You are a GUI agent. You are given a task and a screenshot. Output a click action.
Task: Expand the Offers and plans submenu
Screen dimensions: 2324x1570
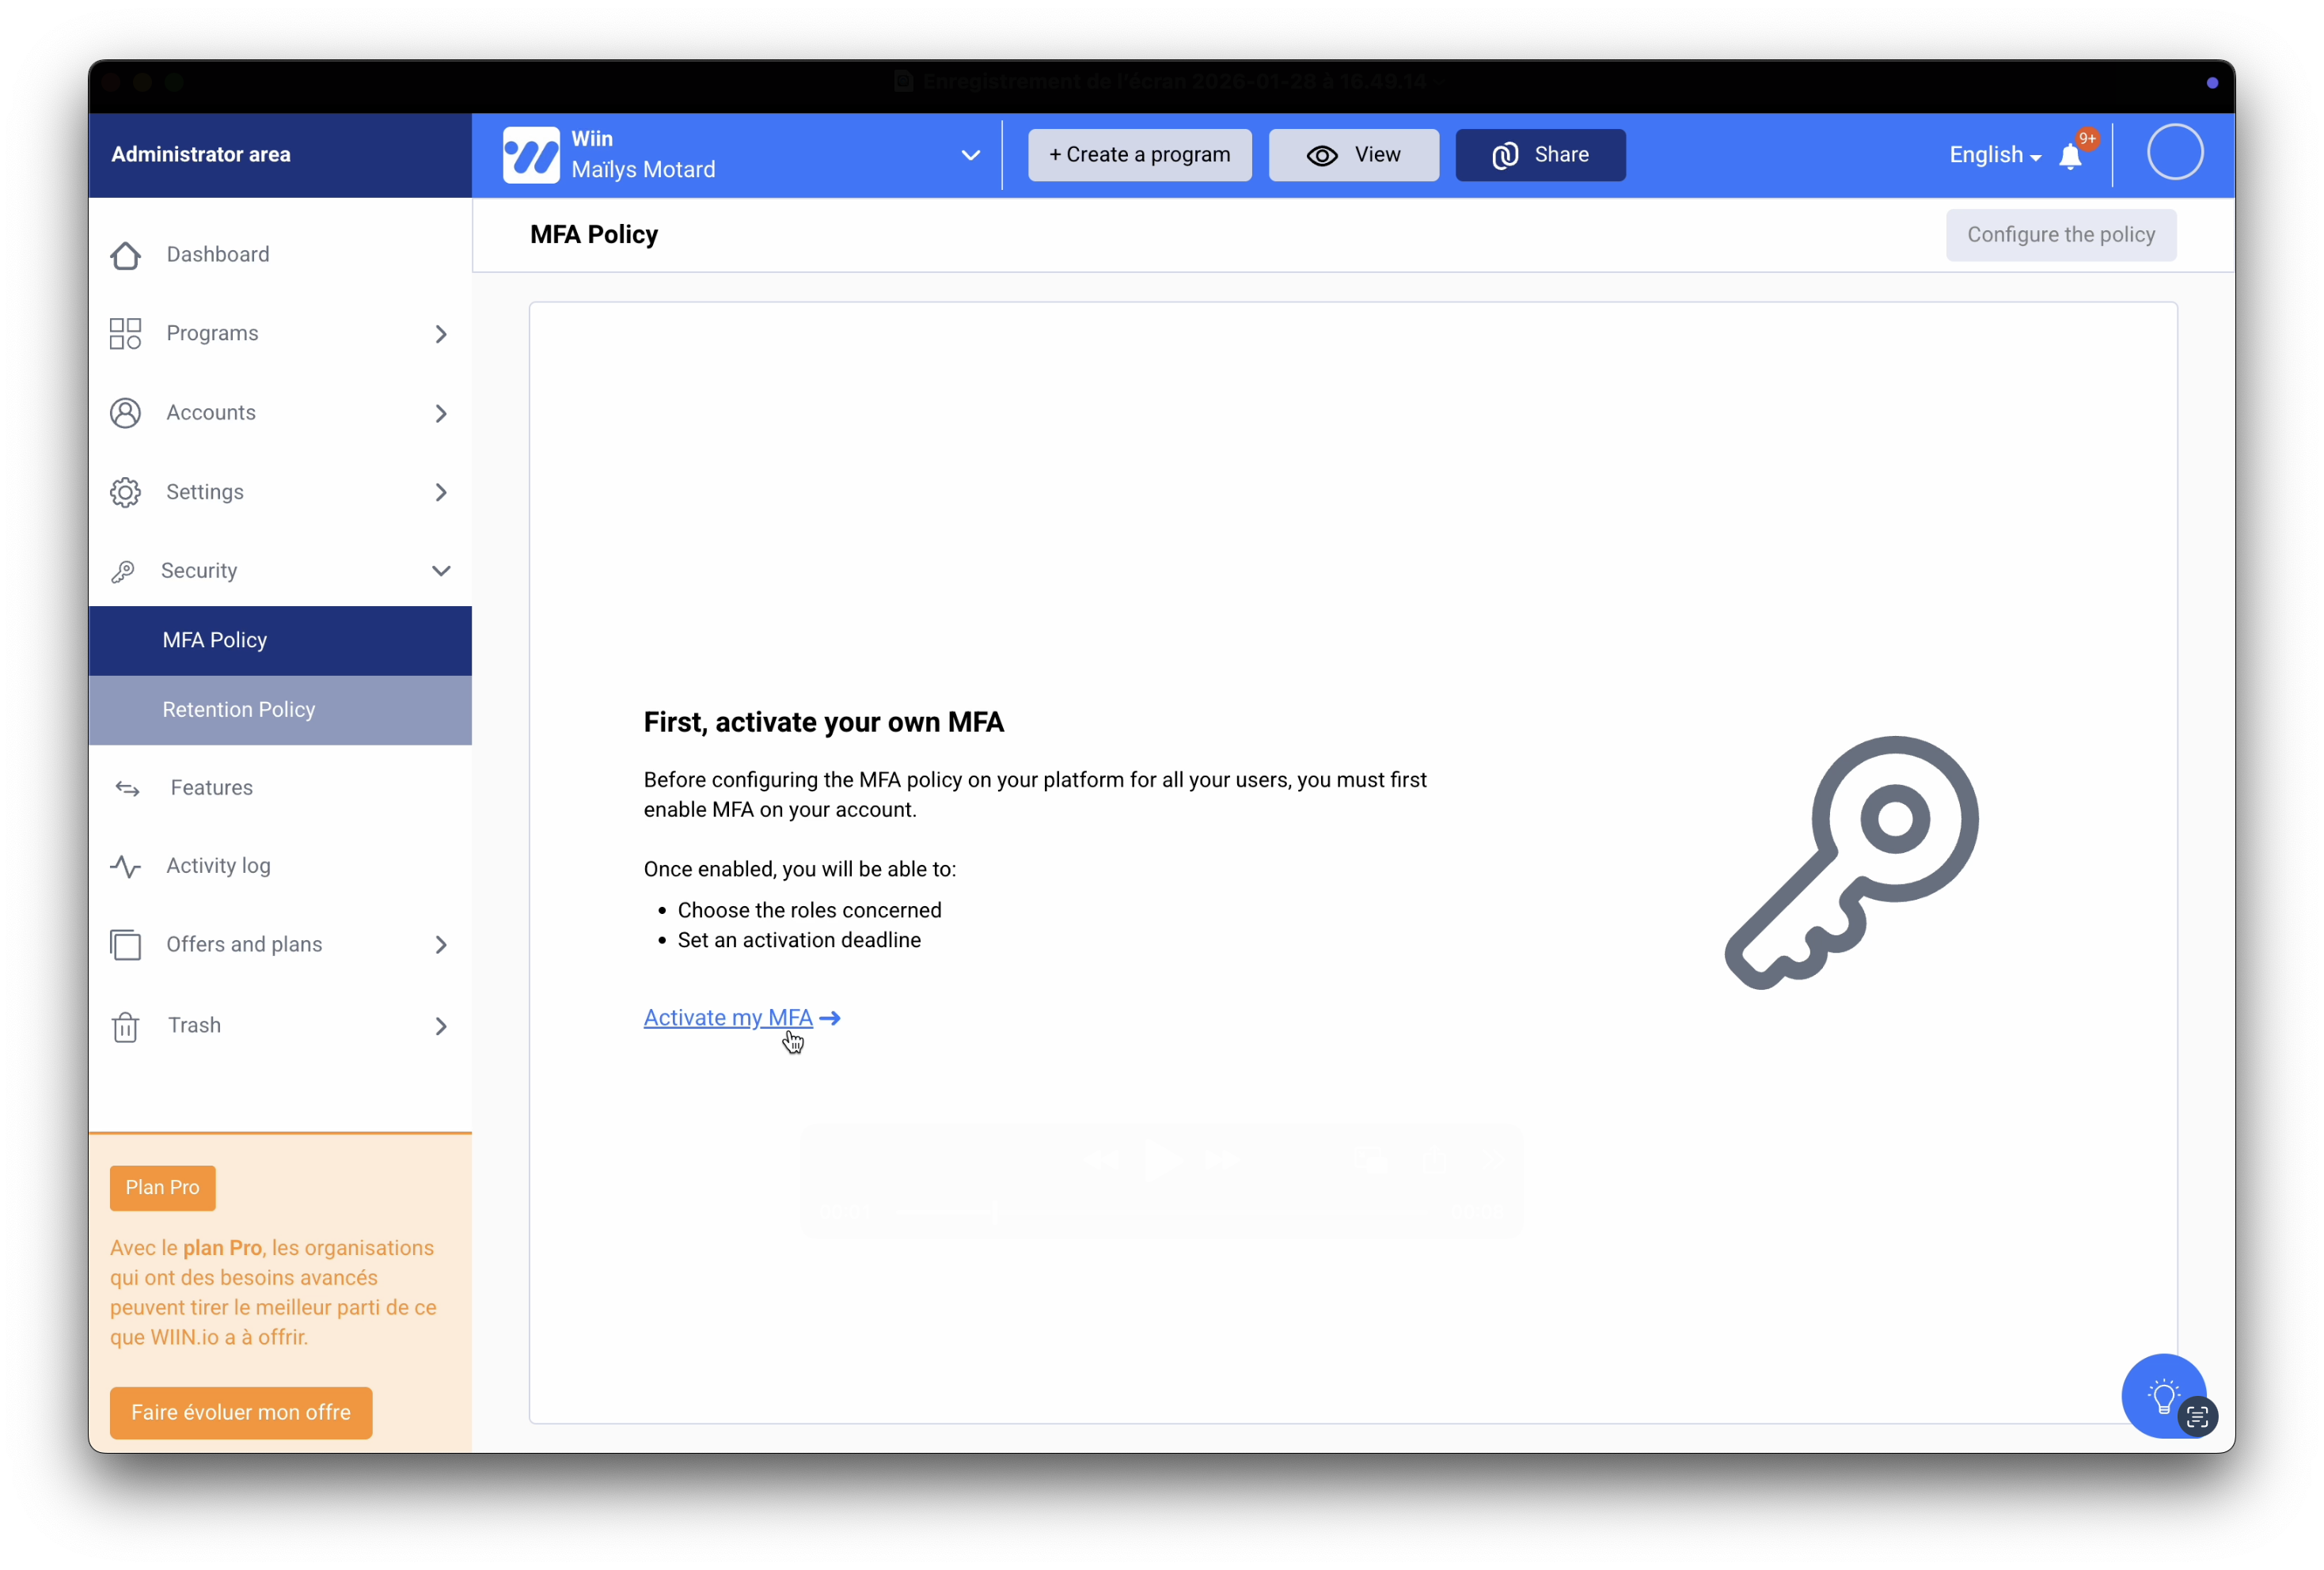click(441, 945)
